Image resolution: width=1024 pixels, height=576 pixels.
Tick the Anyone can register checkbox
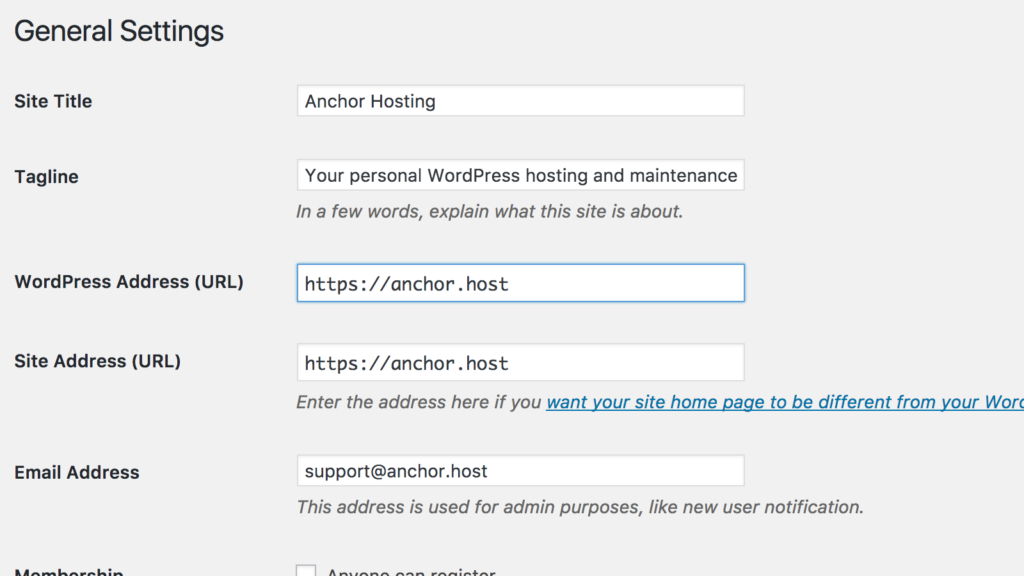pos(306,572)
